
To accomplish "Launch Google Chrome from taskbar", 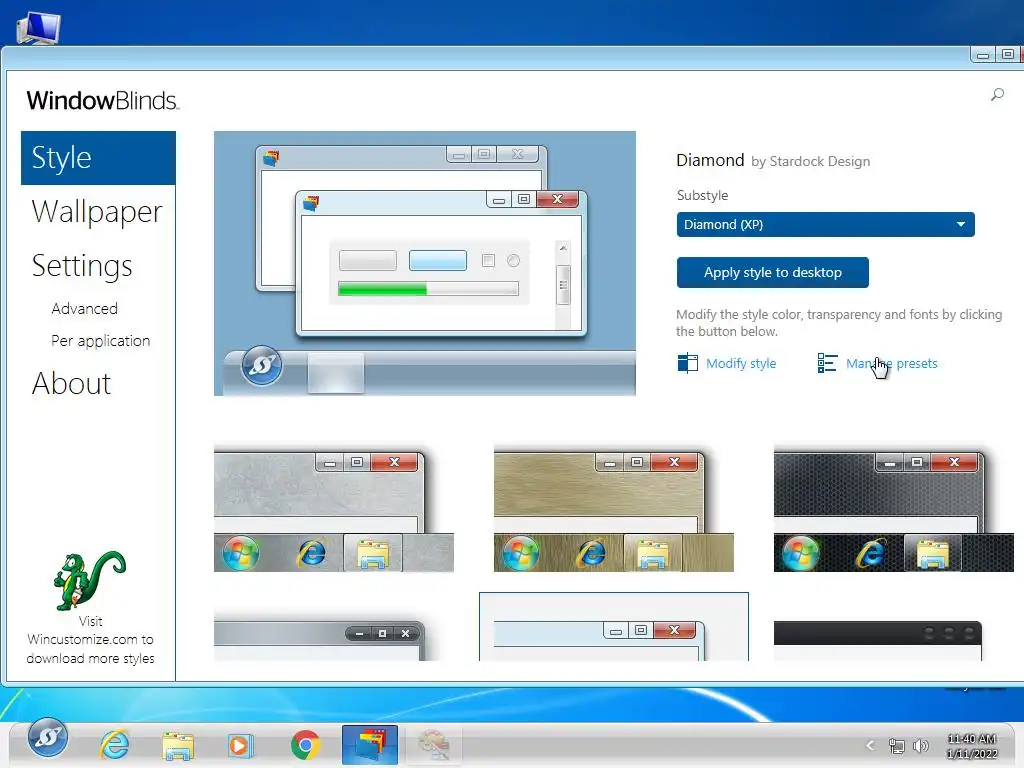I will tap(305, 745).
